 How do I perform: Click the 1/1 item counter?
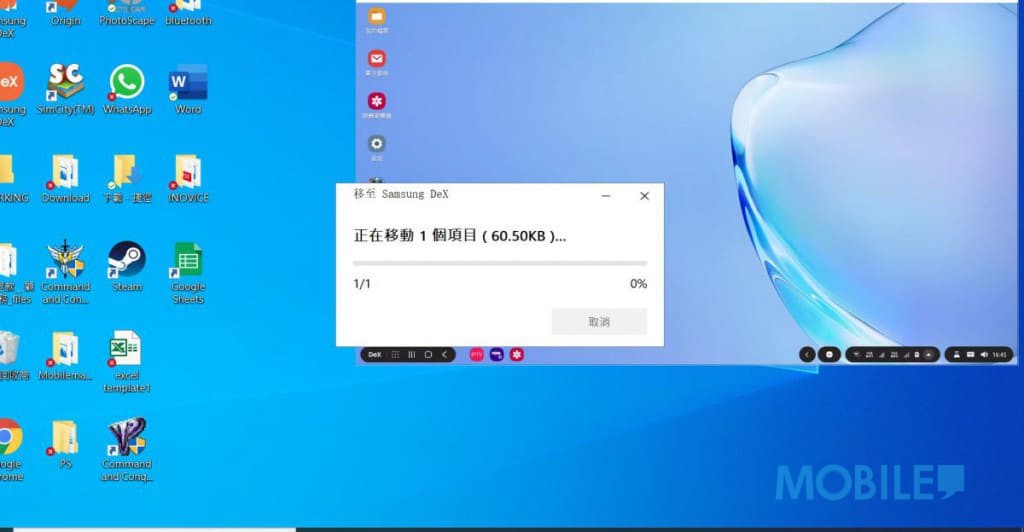[362, 283]
